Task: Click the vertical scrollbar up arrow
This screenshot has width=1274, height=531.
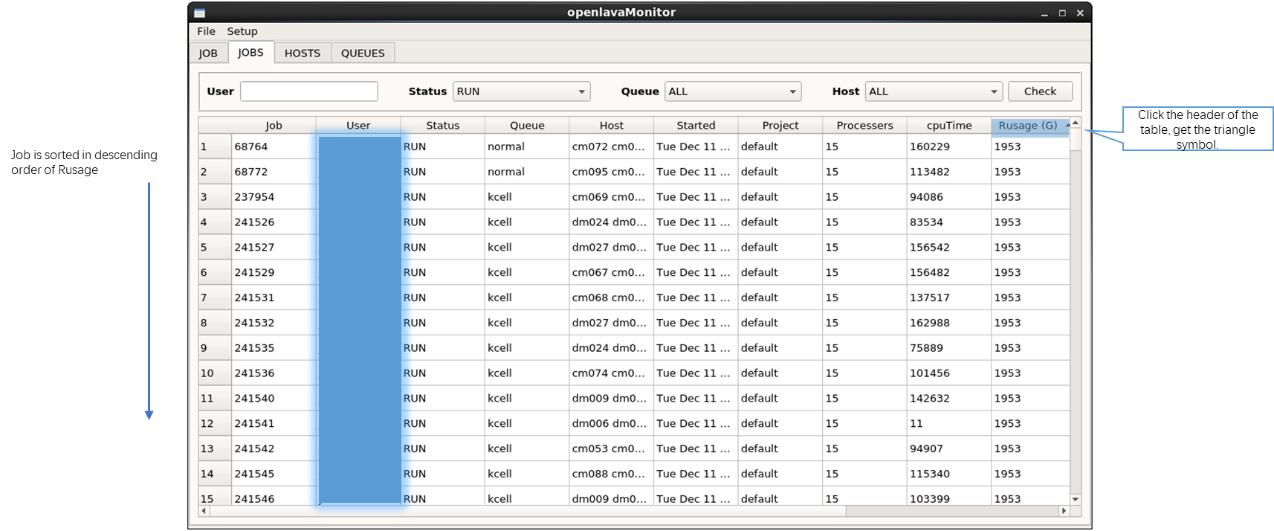Action: (1076, 123)
